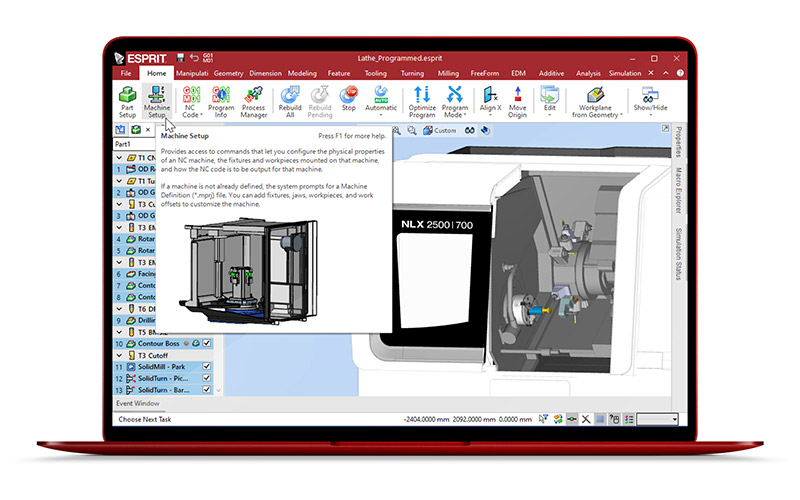800x500 pixels.
Task: Open the Properties side panel
Action: (678, 142)
